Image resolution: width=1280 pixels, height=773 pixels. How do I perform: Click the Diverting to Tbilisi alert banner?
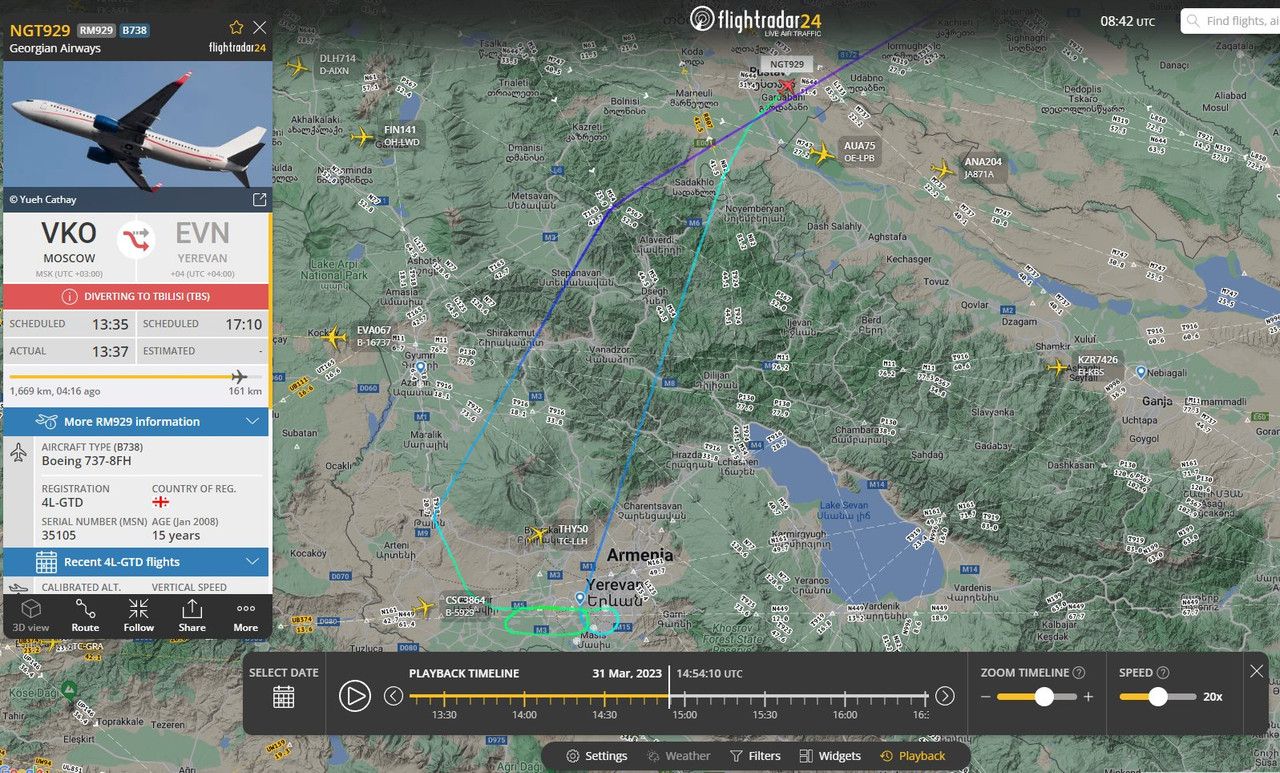(x=136, y=296)
